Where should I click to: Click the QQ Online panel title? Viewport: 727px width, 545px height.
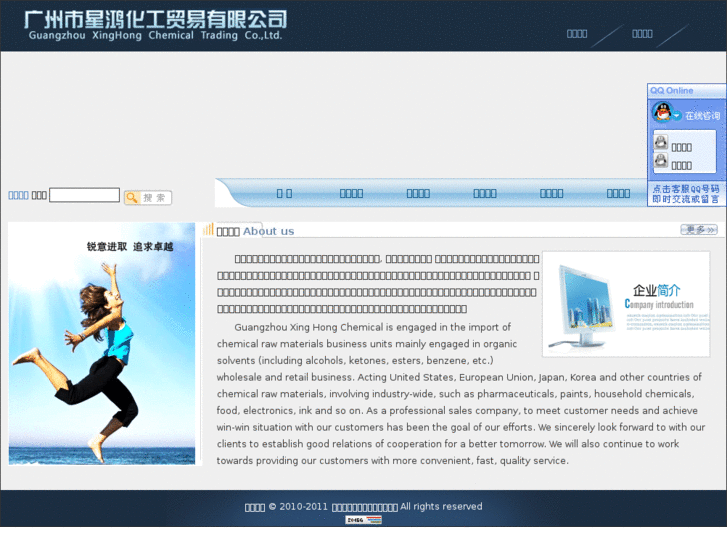[x=671, y=90]
